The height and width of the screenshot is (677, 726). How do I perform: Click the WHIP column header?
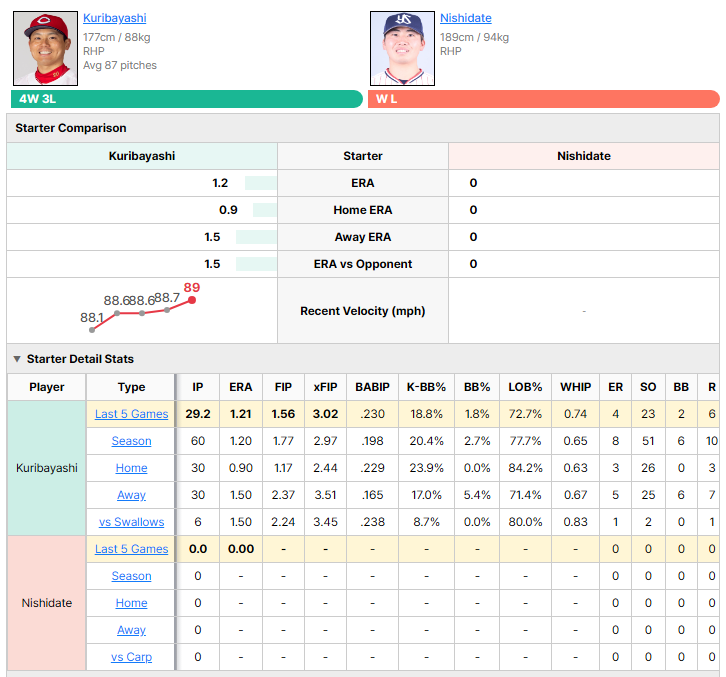576,387
